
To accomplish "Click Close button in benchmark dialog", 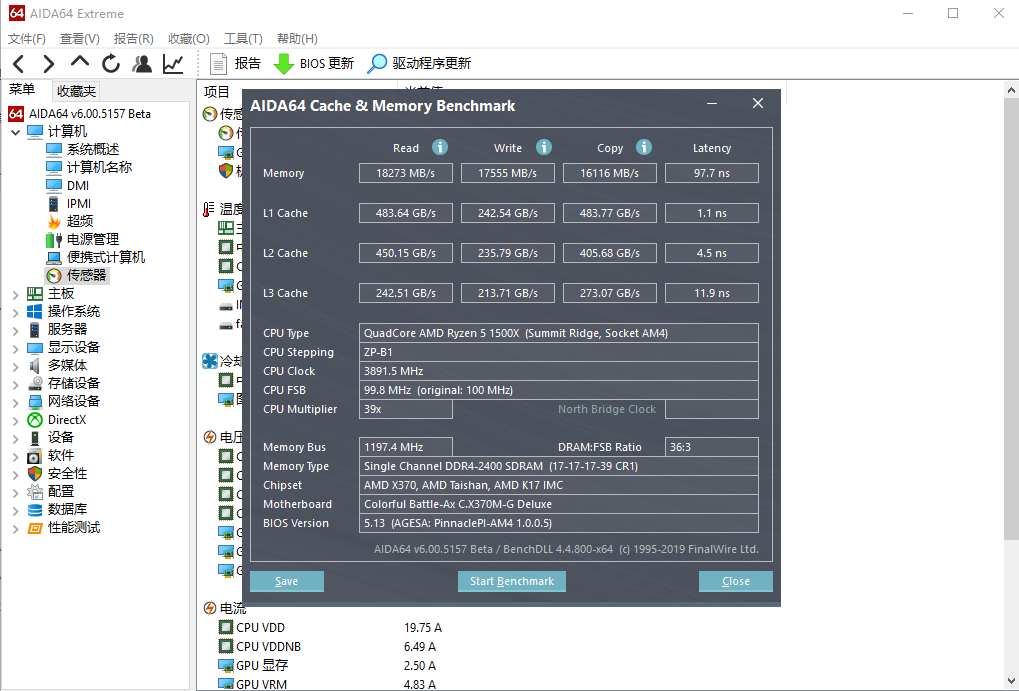I will tap(736, 581).
